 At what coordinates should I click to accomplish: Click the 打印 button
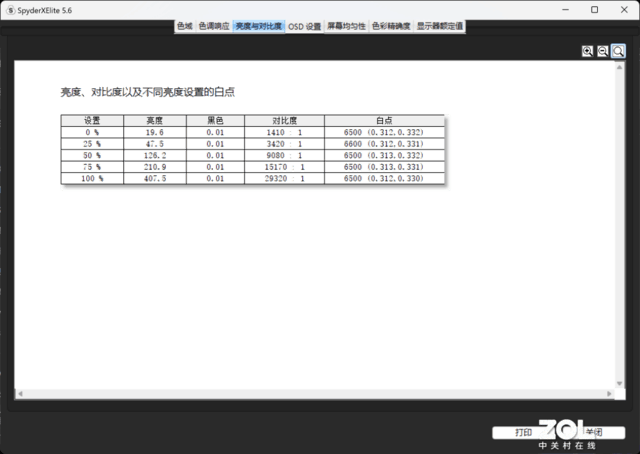523,432
